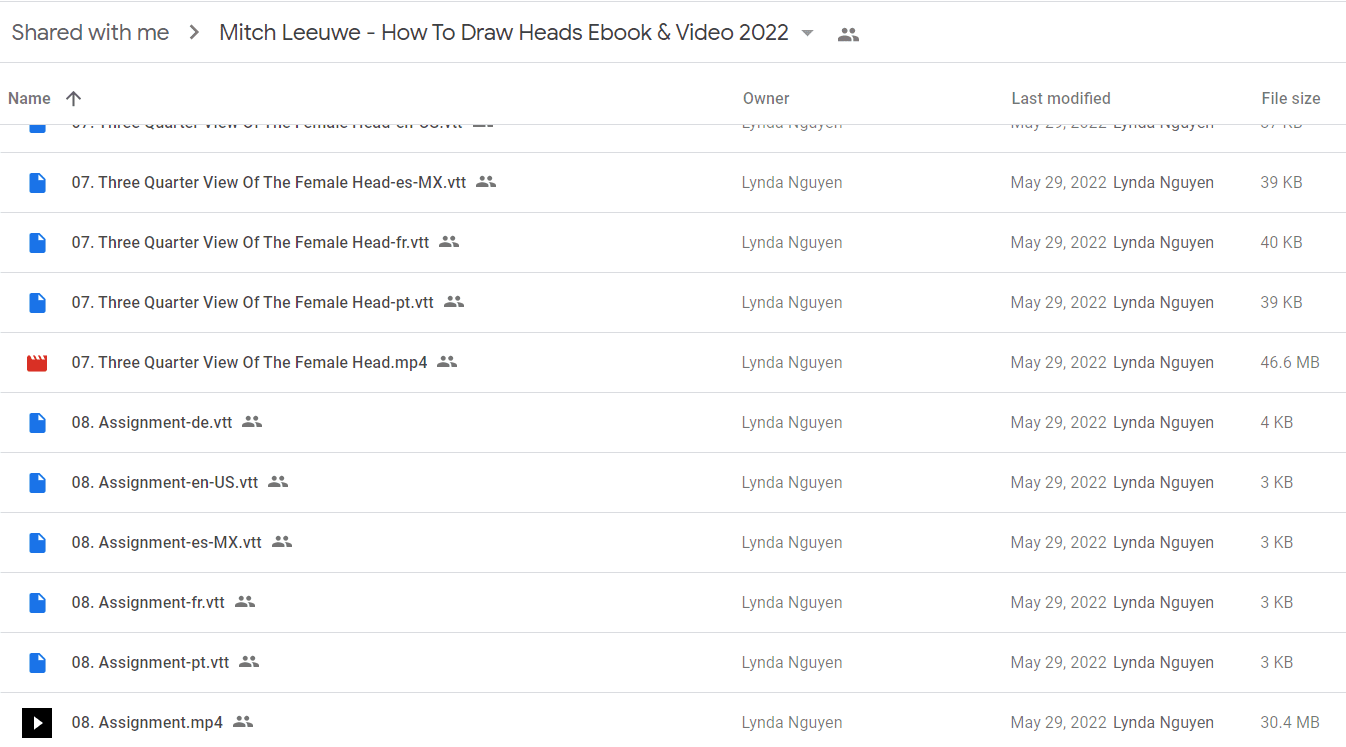Click the Name column header
Screen dimensions: 1346x747
click(x=29, y=98)
